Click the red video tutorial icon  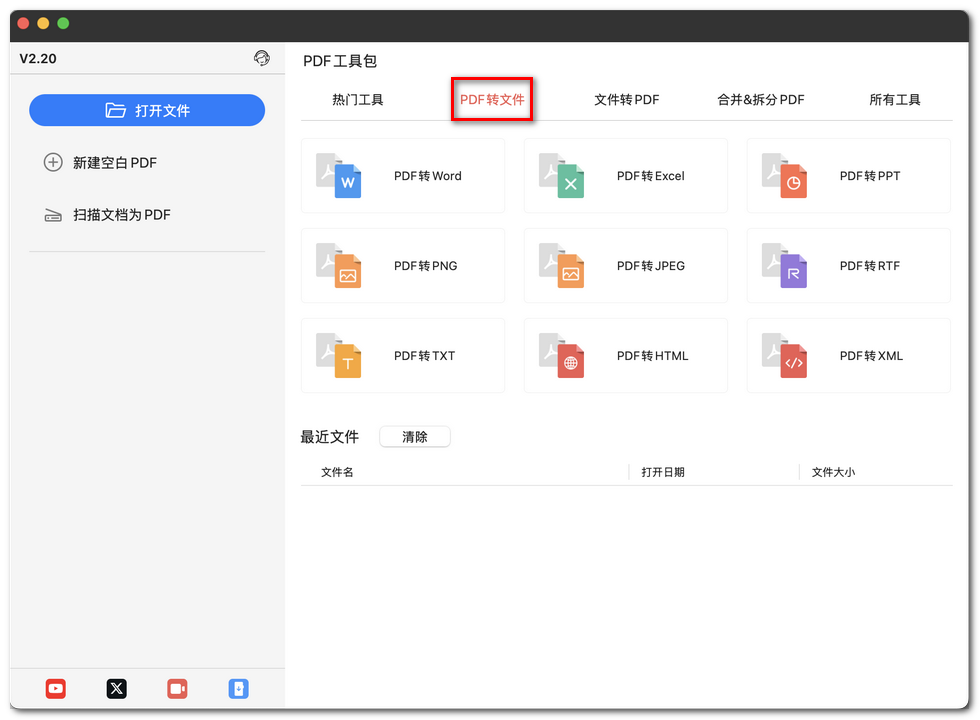tap(177, 689)
